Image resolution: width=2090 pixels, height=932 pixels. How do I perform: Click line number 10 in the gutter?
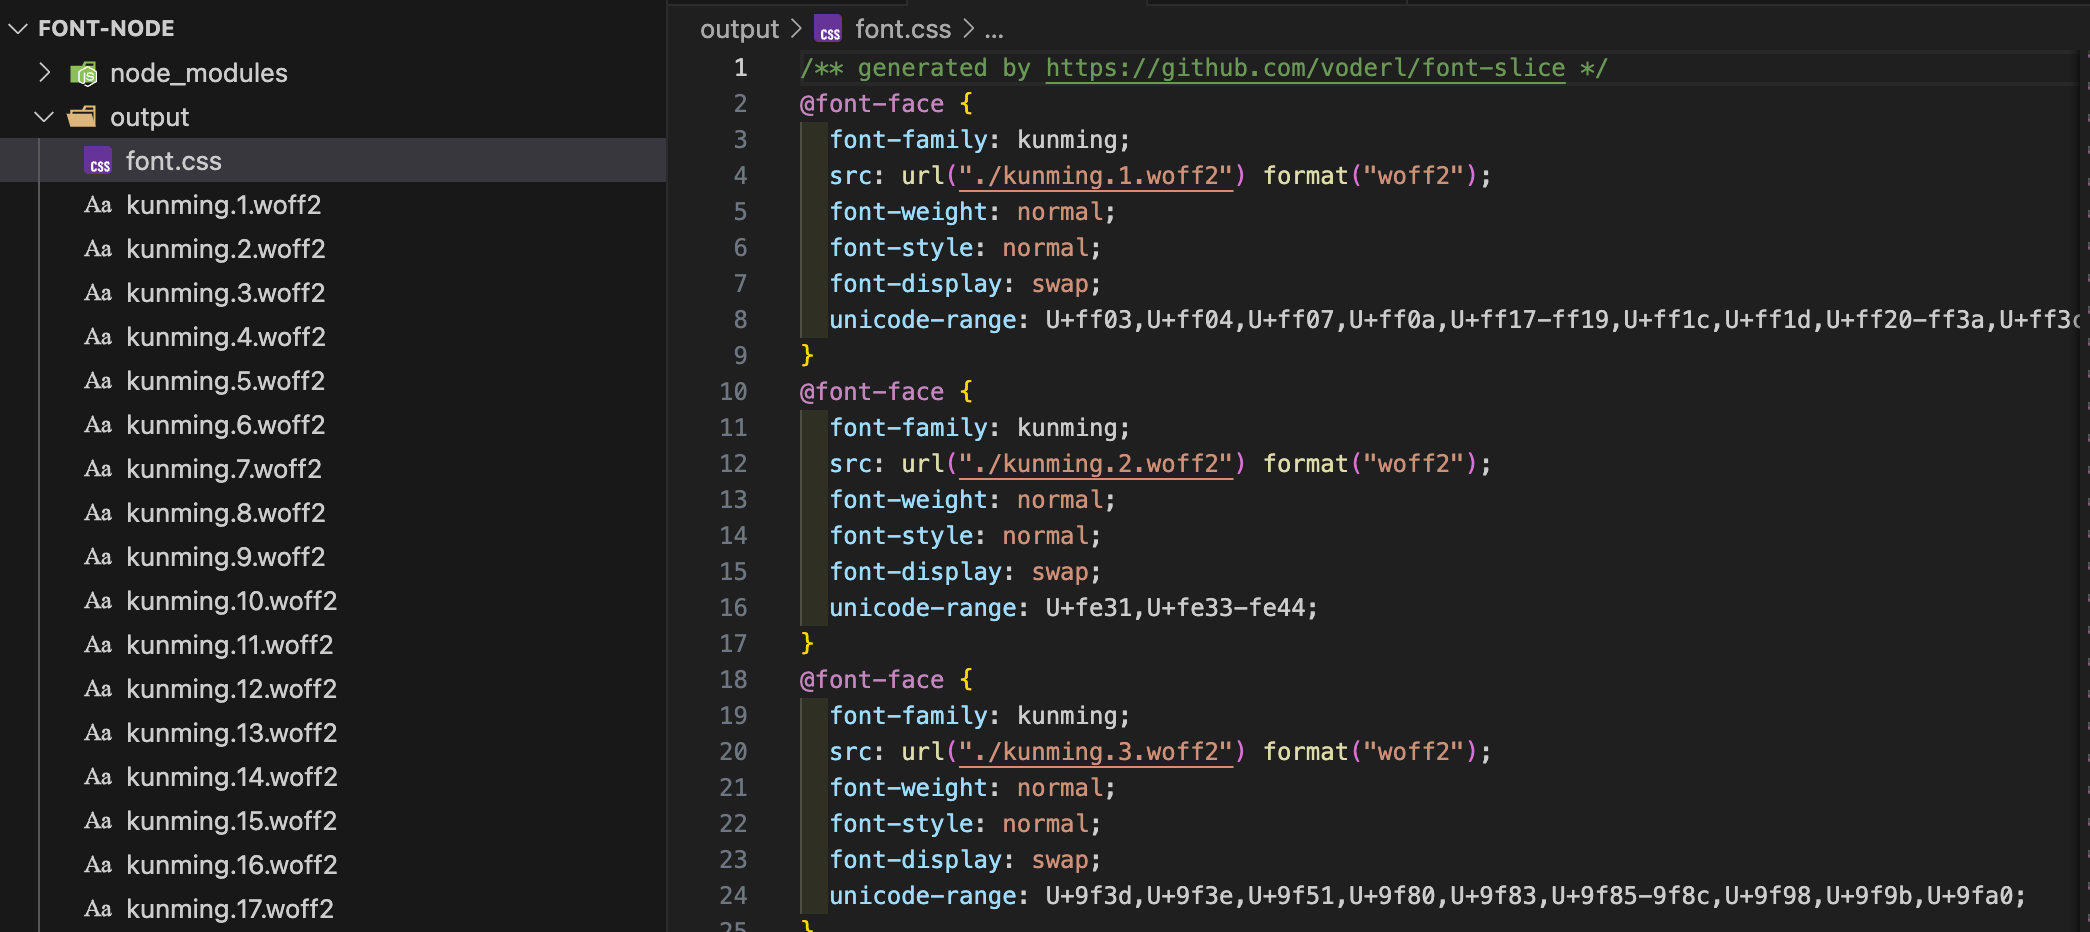733,392
